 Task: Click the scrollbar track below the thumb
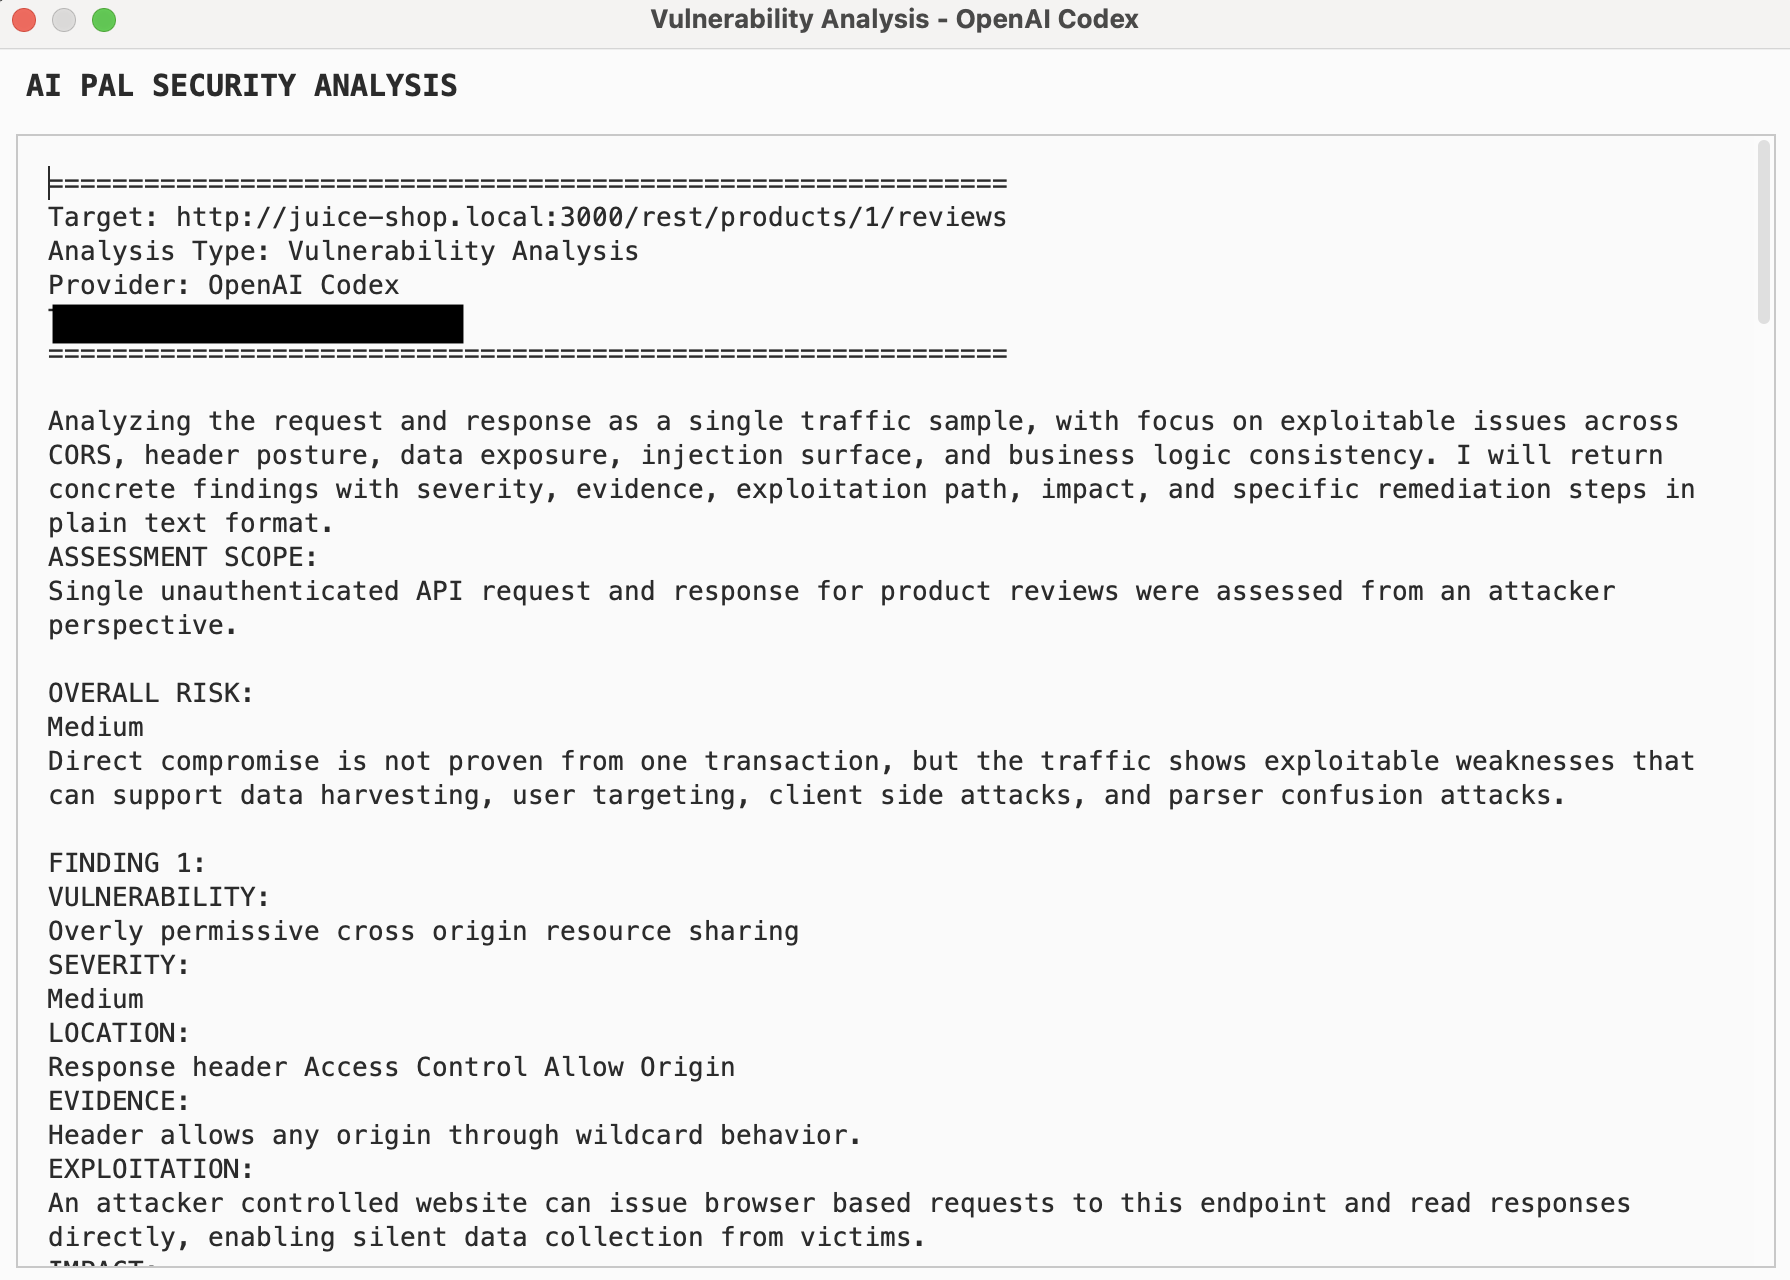pyautogui.click(x=1763, y=800)
